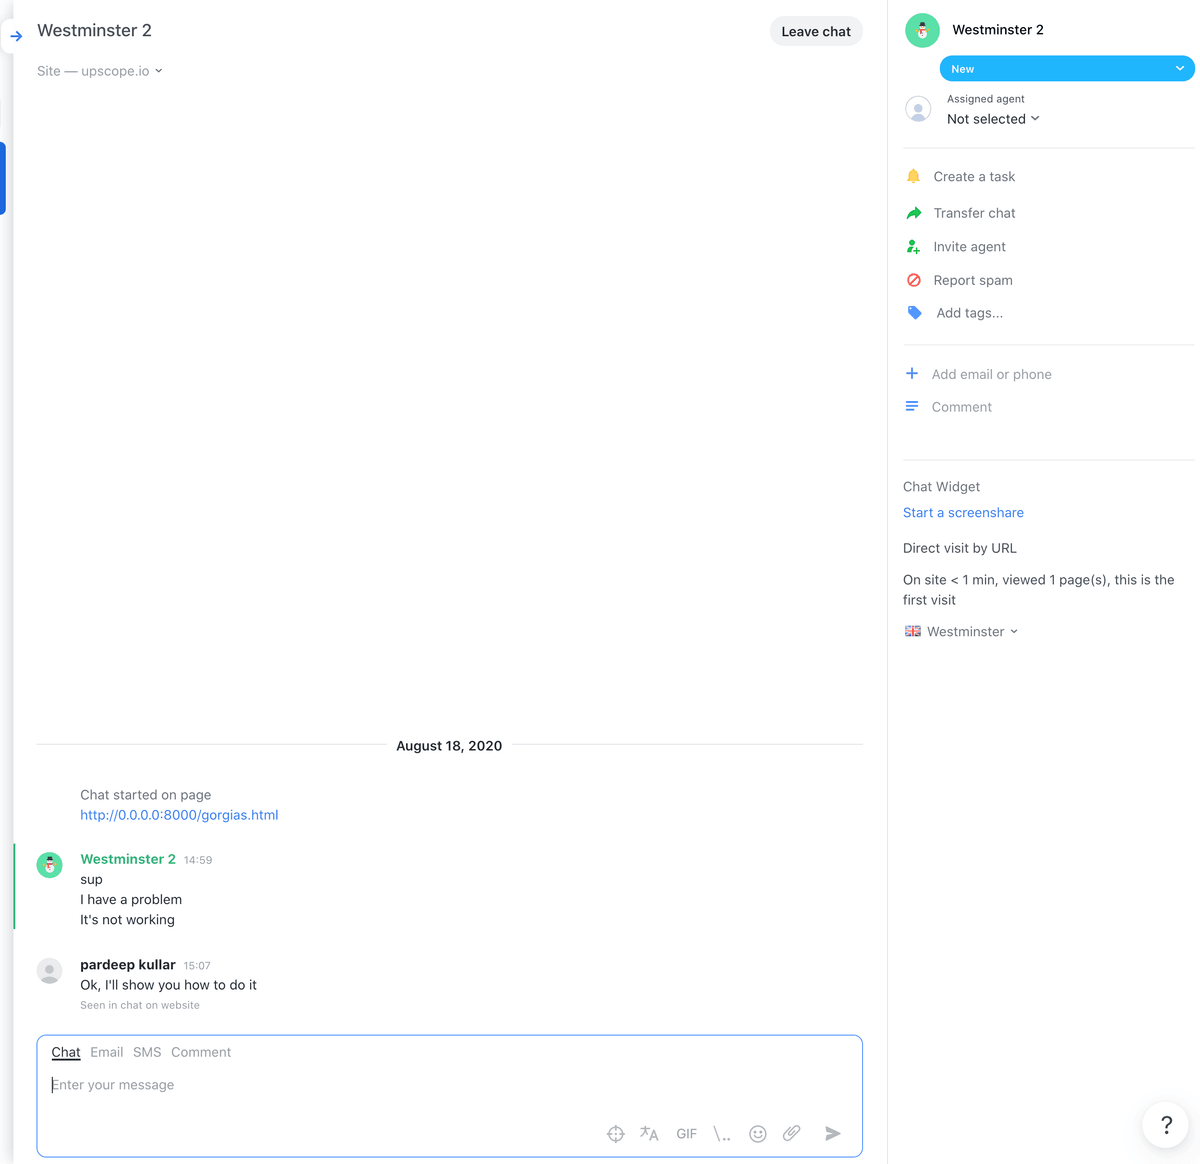Click Invite agent label
Screen dimensions: 1200x1164
(x=970, y=246)
